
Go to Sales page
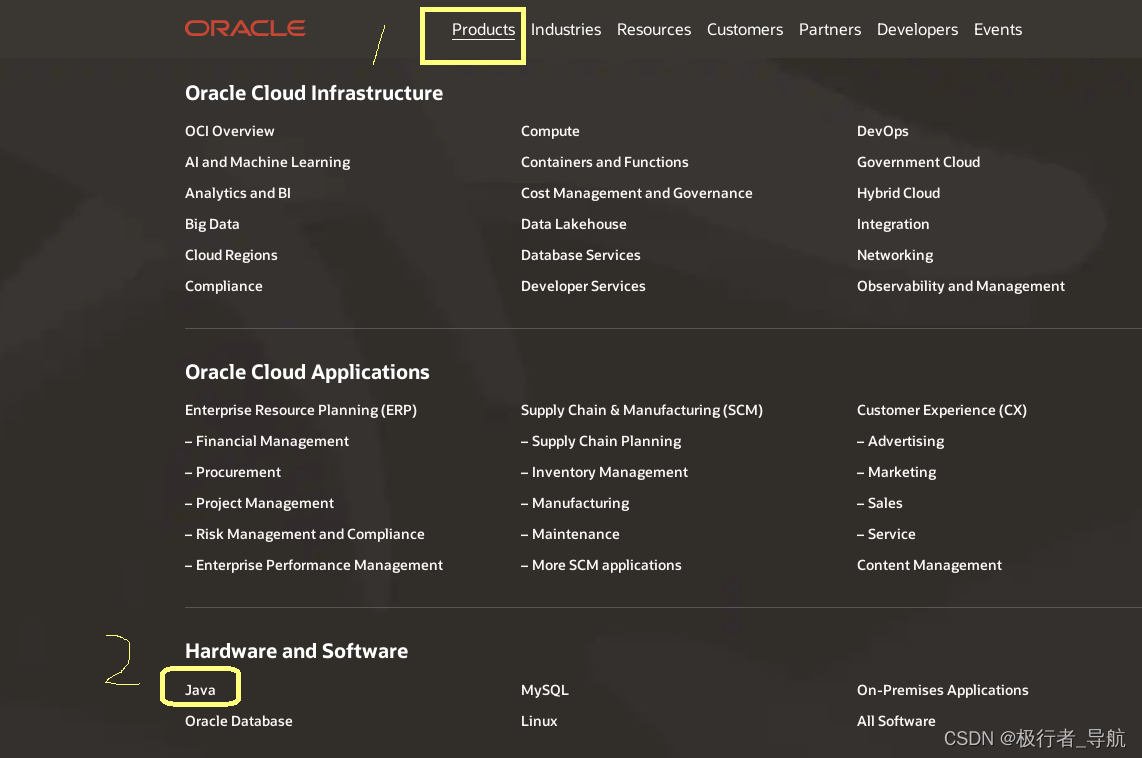pyautogui.click(x=880, y=503)
